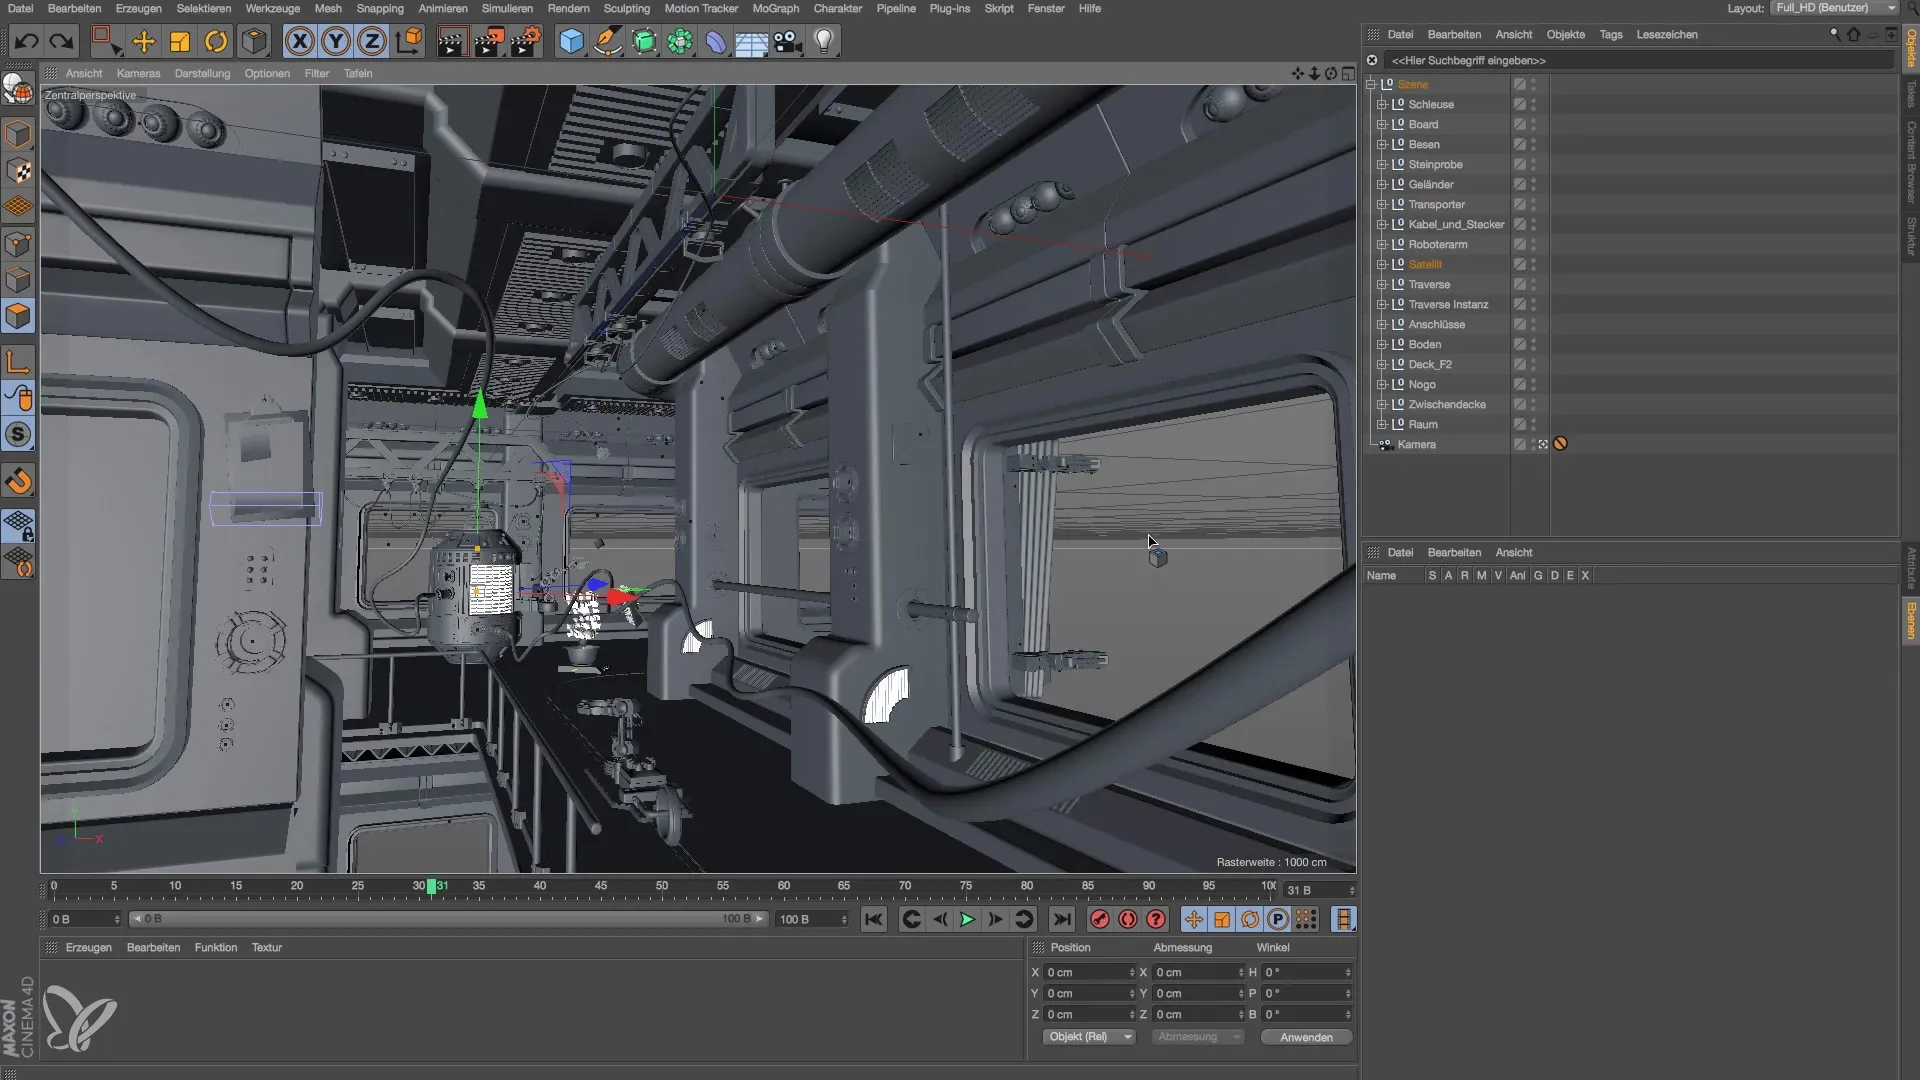
Task: Expand the Board object tree
Action: coord(1382,124)
